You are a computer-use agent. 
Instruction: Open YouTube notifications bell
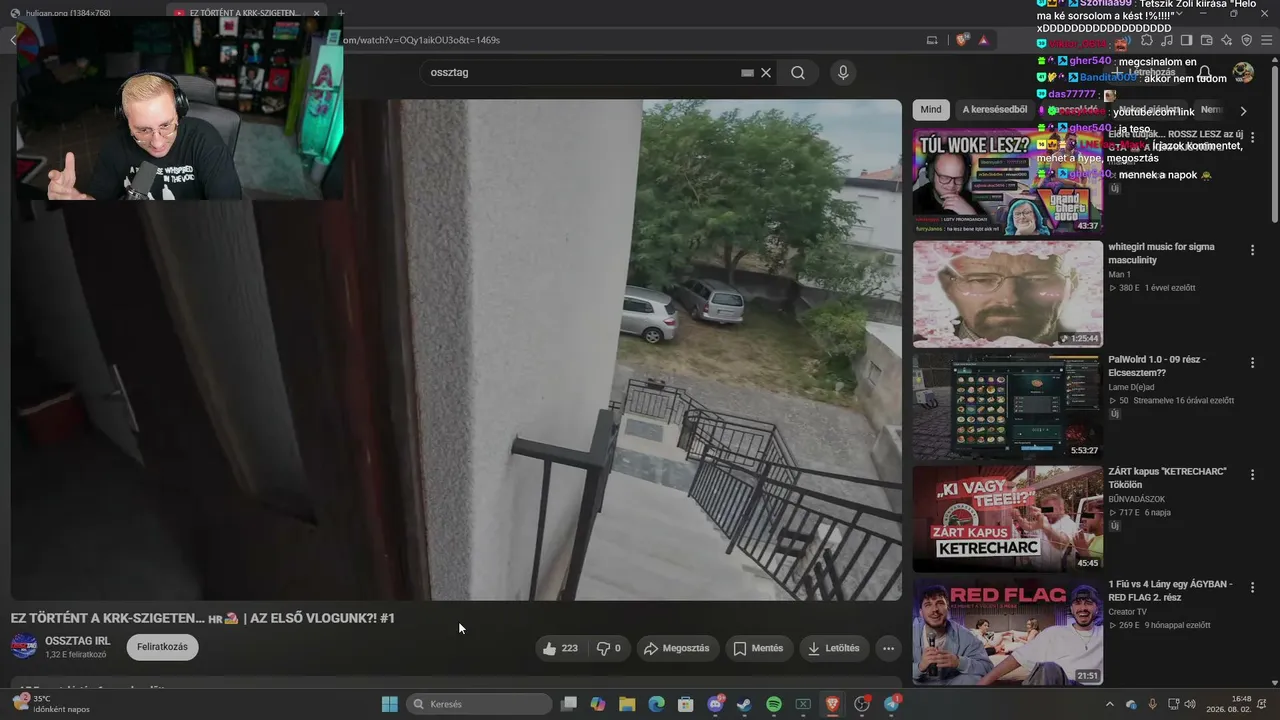1205,72
